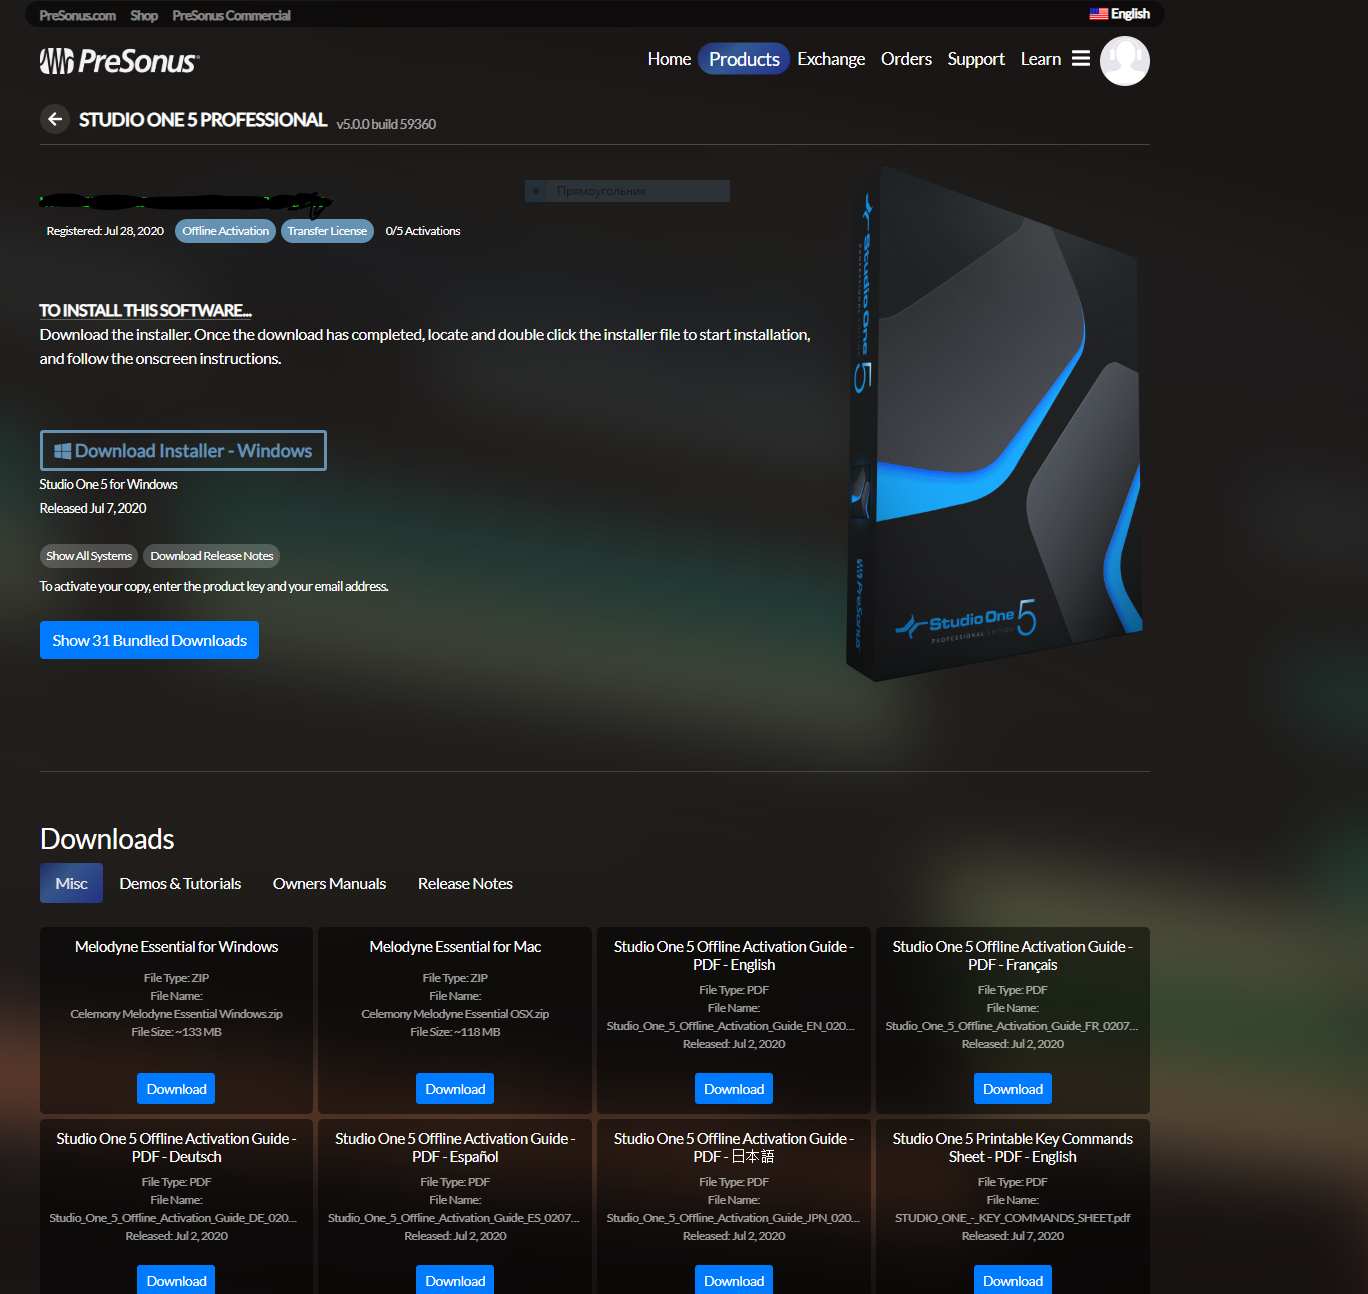Click the File Size: ~133 MB text
The width and height of the screenshot is (1368, 1294).
176,1032
